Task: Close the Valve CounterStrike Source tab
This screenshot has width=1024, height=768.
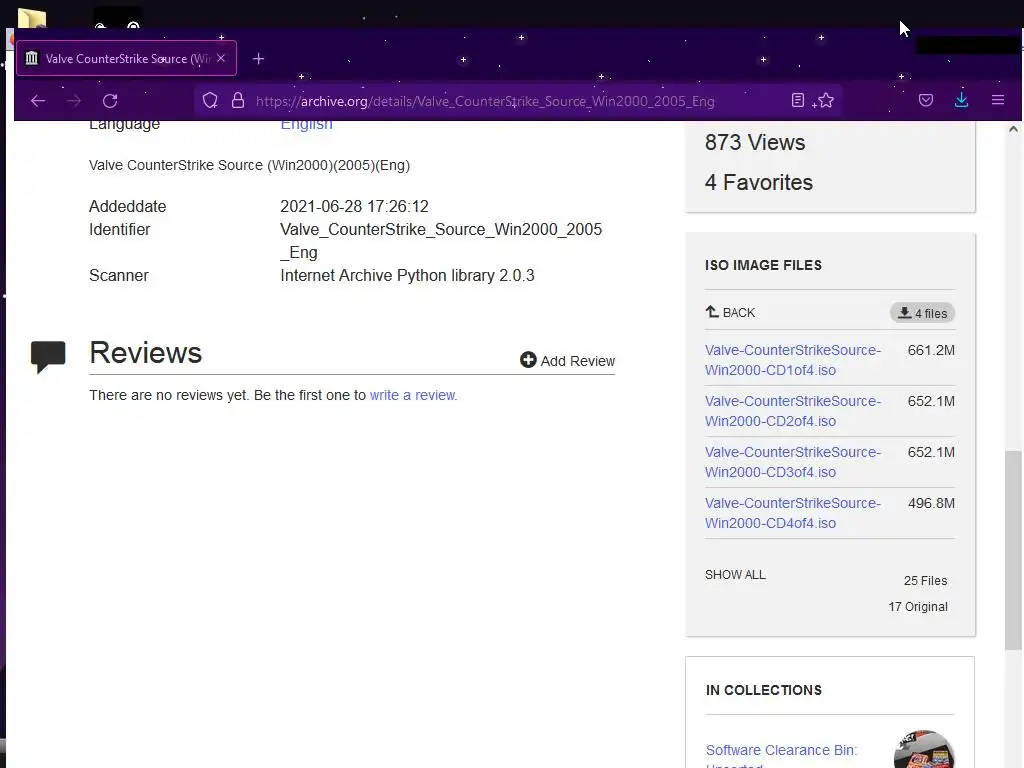Action: (x=221, y=58)
